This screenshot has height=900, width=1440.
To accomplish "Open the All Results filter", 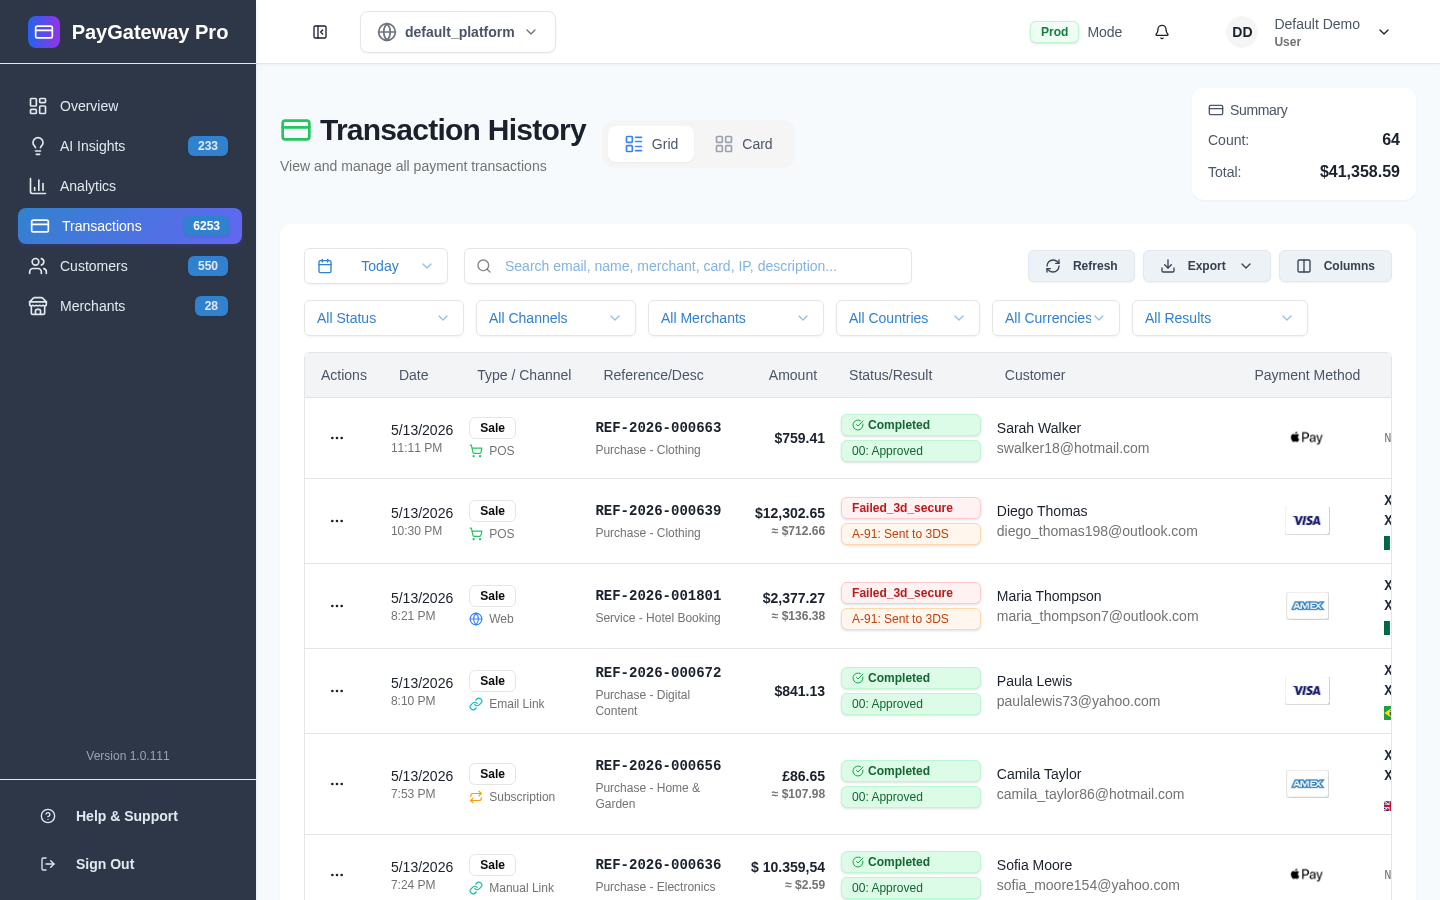I will coord(1220,318).
